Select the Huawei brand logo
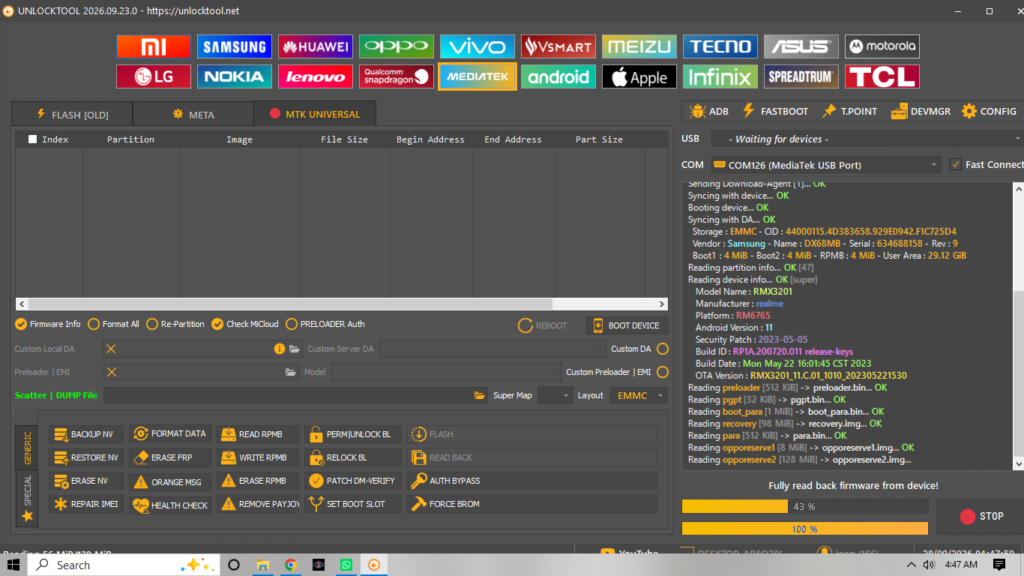The image size is (1024, 576). pyautogui.click(x=315, y=46)
